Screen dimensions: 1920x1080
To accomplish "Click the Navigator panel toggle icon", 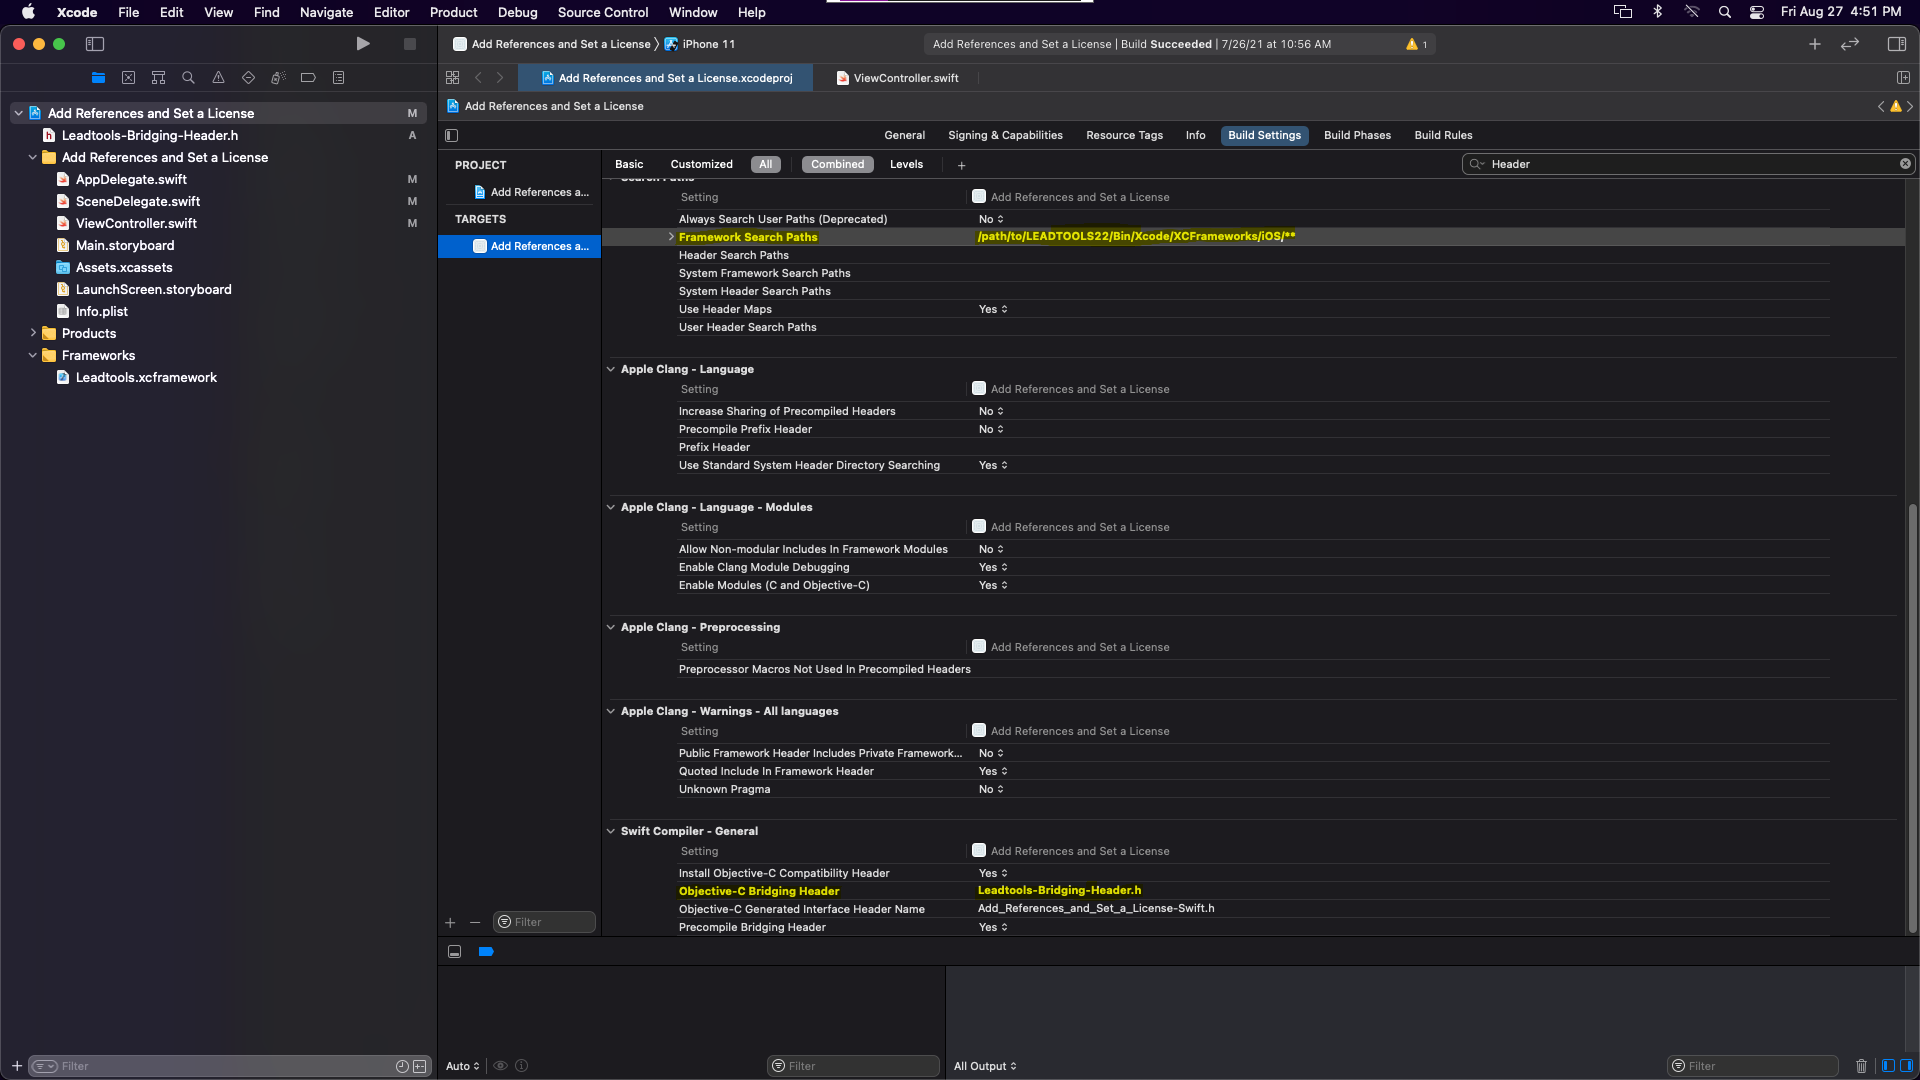I will (94, 44).
